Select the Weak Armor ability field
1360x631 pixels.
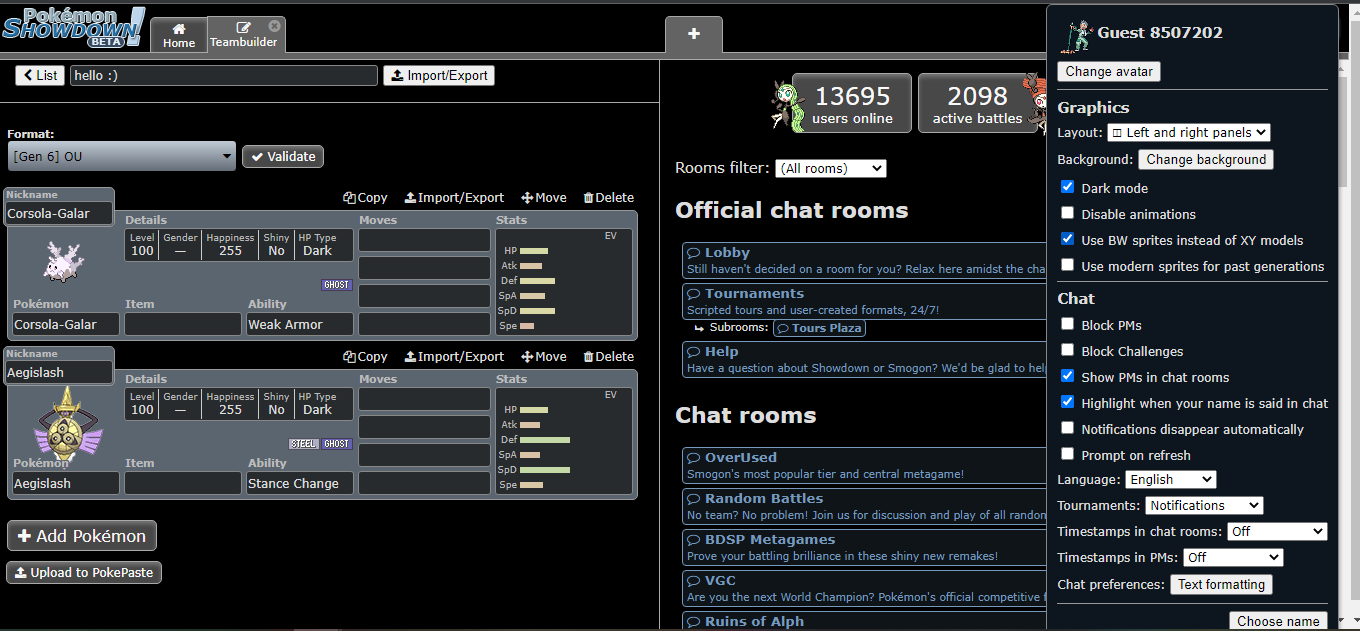coord(300,324)
